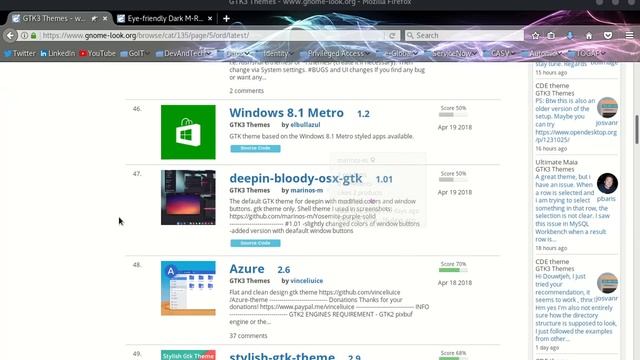The width and height of the screenshot is (640, 360).
Task: Expand the DevAndTech bookmarks folder
Action: tap(183, 53)
